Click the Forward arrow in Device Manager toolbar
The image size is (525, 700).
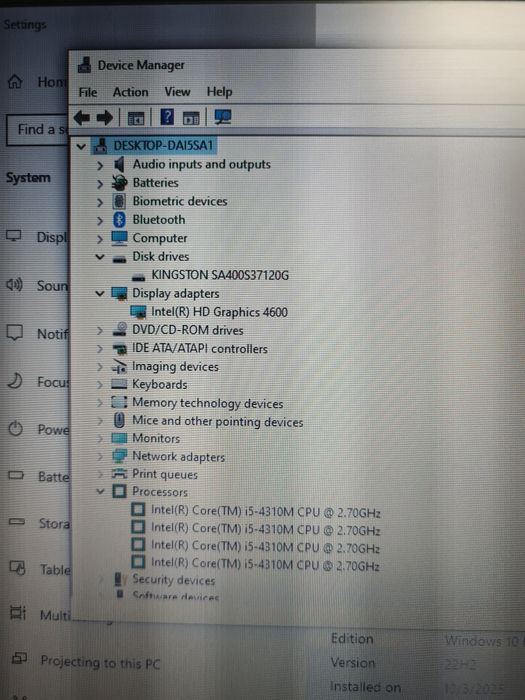(x=105, y=118)
